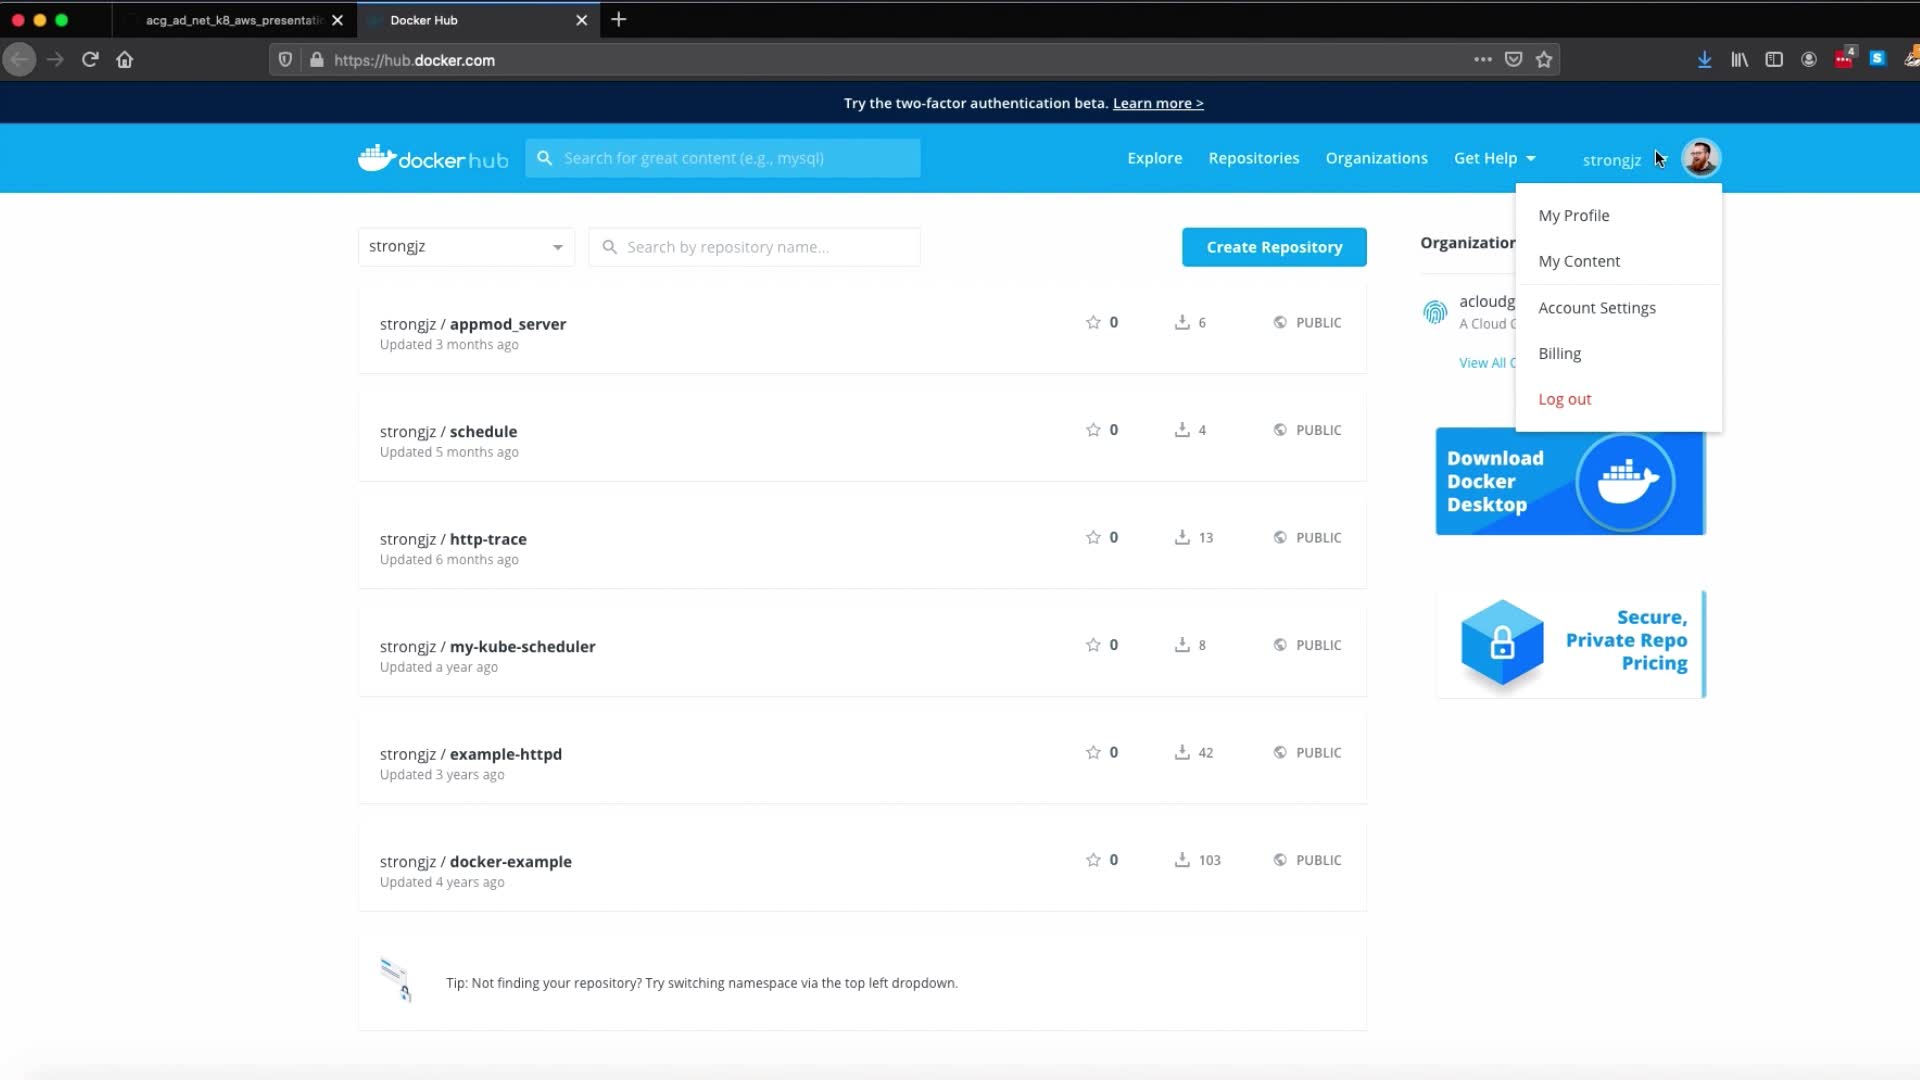Reload the page with refresh icon
The height and width of the screenshot is (1080, 1920).
(x=90, y=60)
